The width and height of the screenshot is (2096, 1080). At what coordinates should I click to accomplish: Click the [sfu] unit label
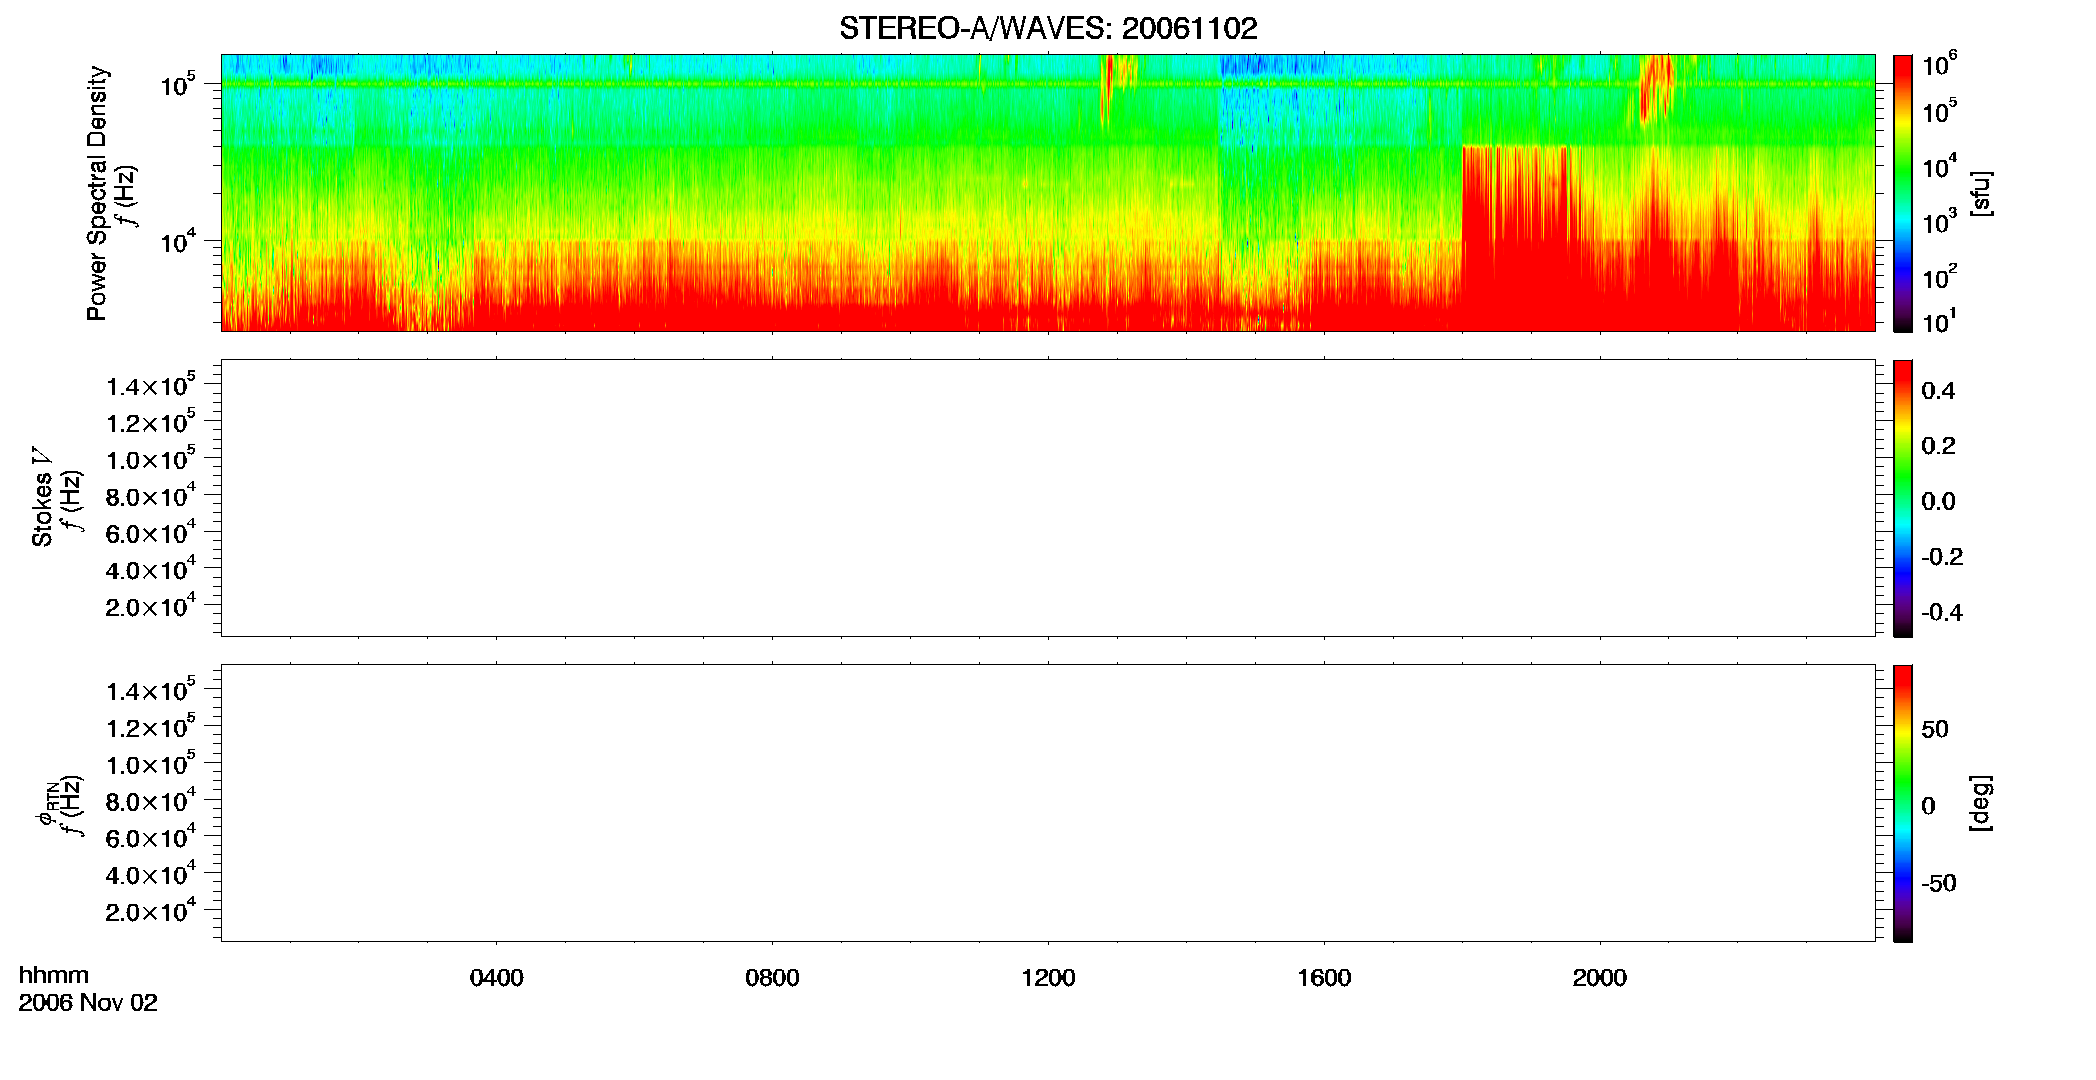tap(1981, 194)
